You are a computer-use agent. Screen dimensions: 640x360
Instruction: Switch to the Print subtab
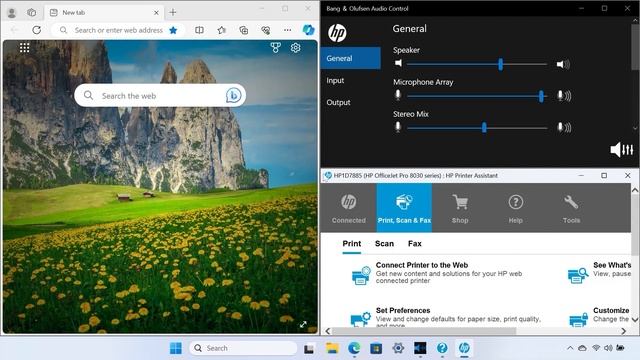click(351, 244)
